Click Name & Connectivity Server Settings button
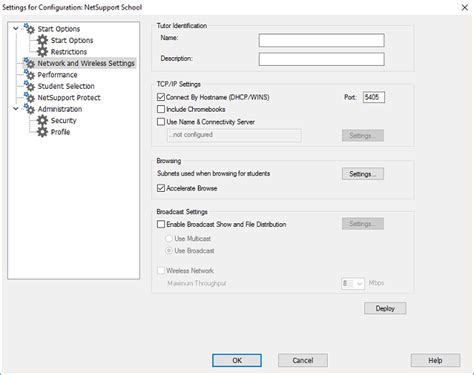The height and width of the screenshot is (375, 474). [363, 135]
